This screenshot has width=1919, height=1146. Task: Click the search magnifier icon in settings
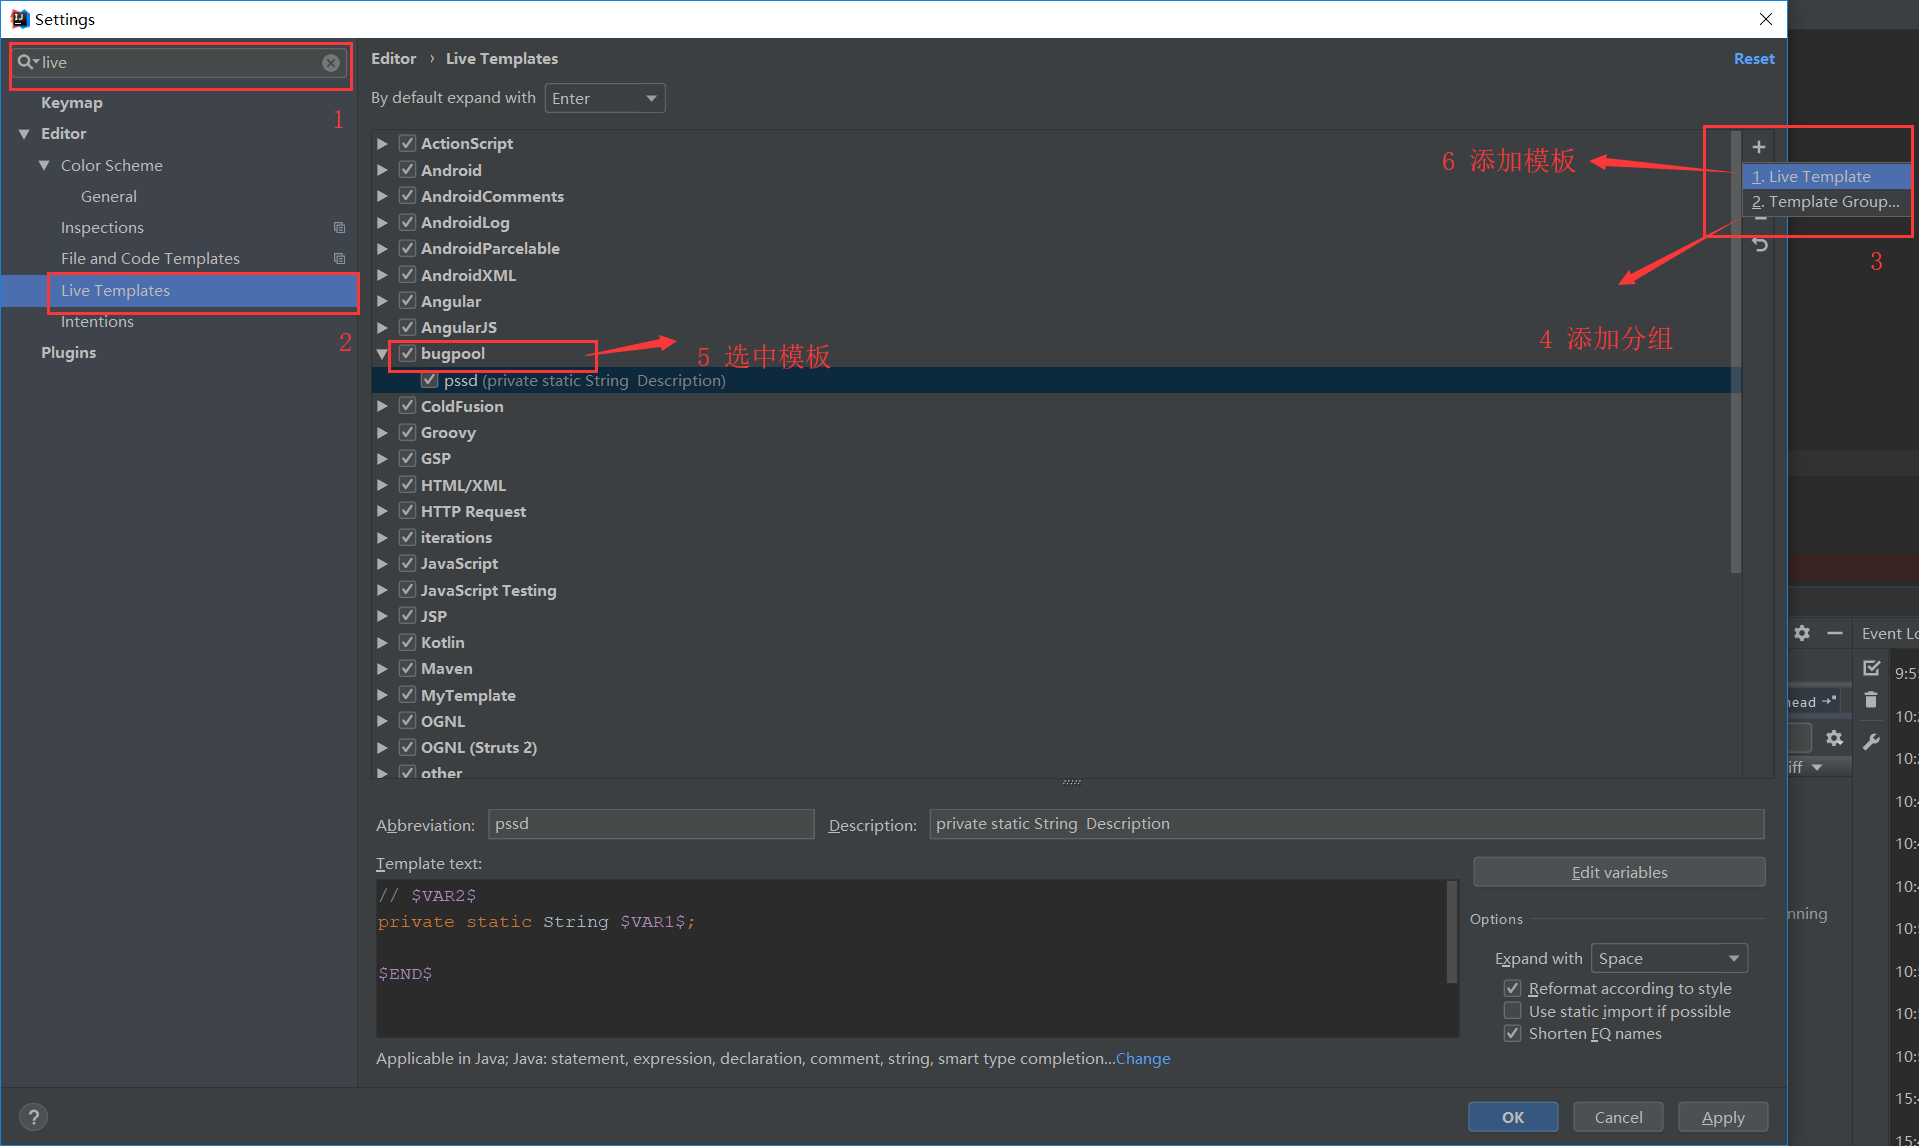coord(26,62)
